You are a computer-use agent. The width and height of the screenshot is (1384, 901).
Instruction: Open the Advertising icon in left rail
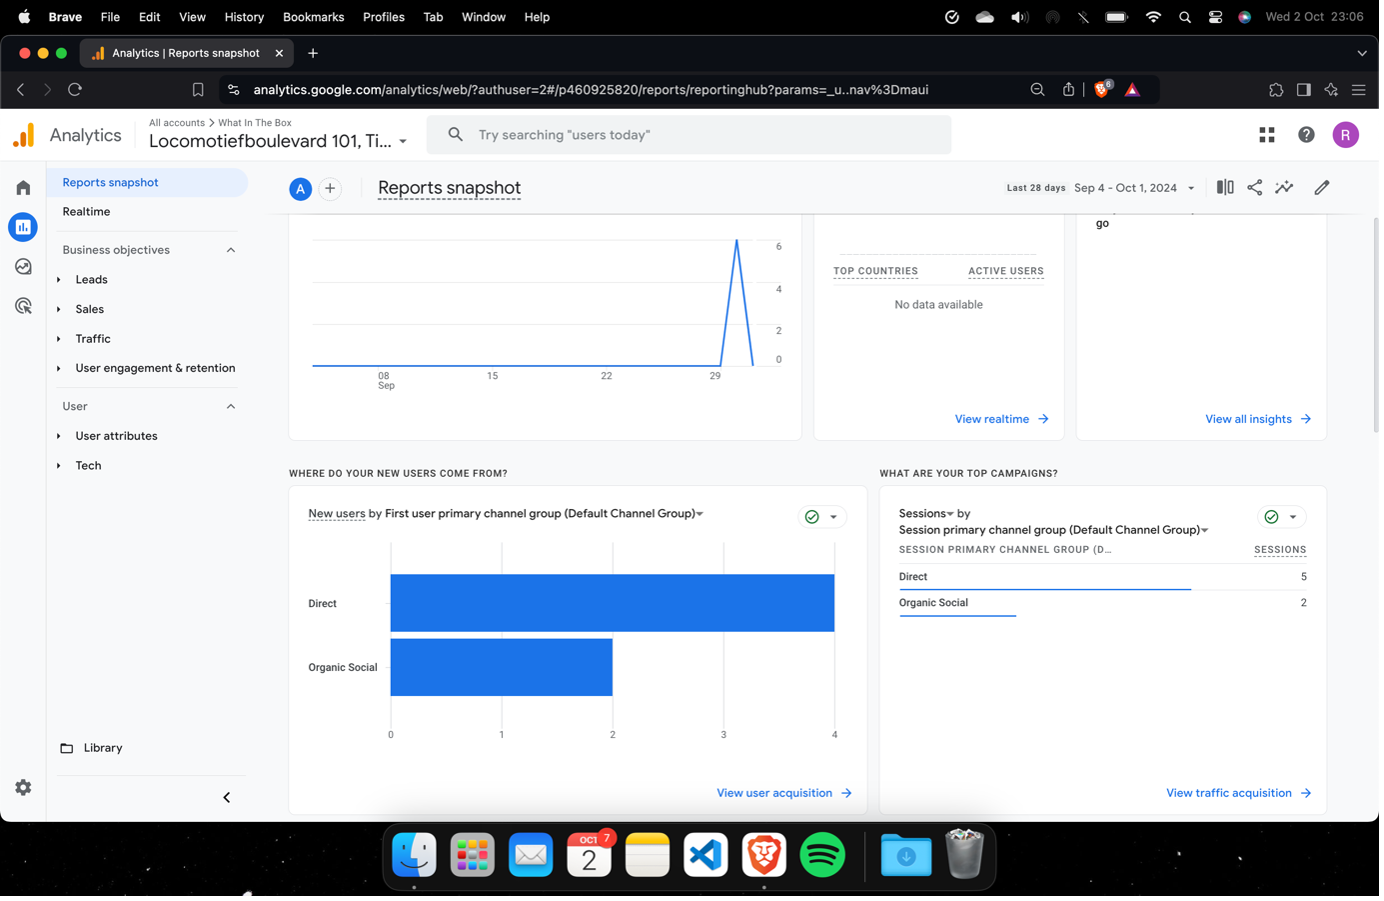click(23, 306)
